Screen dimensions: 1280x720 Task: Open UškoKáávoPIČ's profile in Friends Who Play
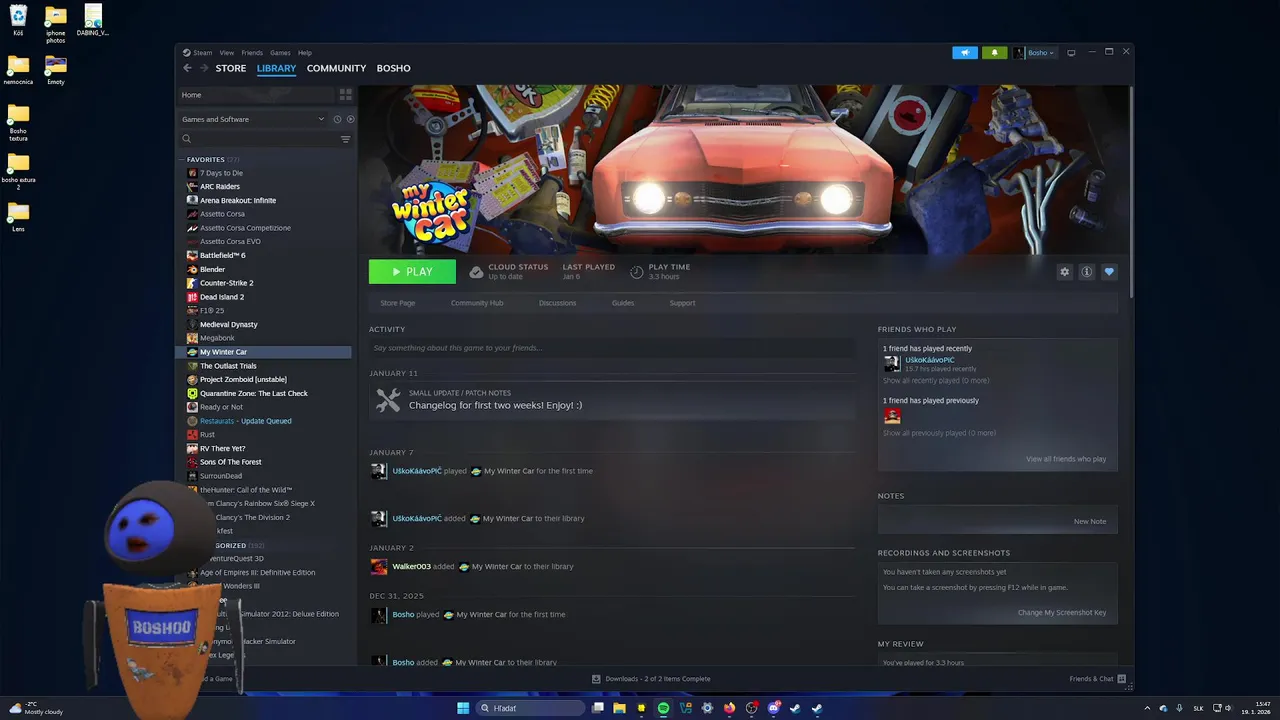(x=930, y=360)
